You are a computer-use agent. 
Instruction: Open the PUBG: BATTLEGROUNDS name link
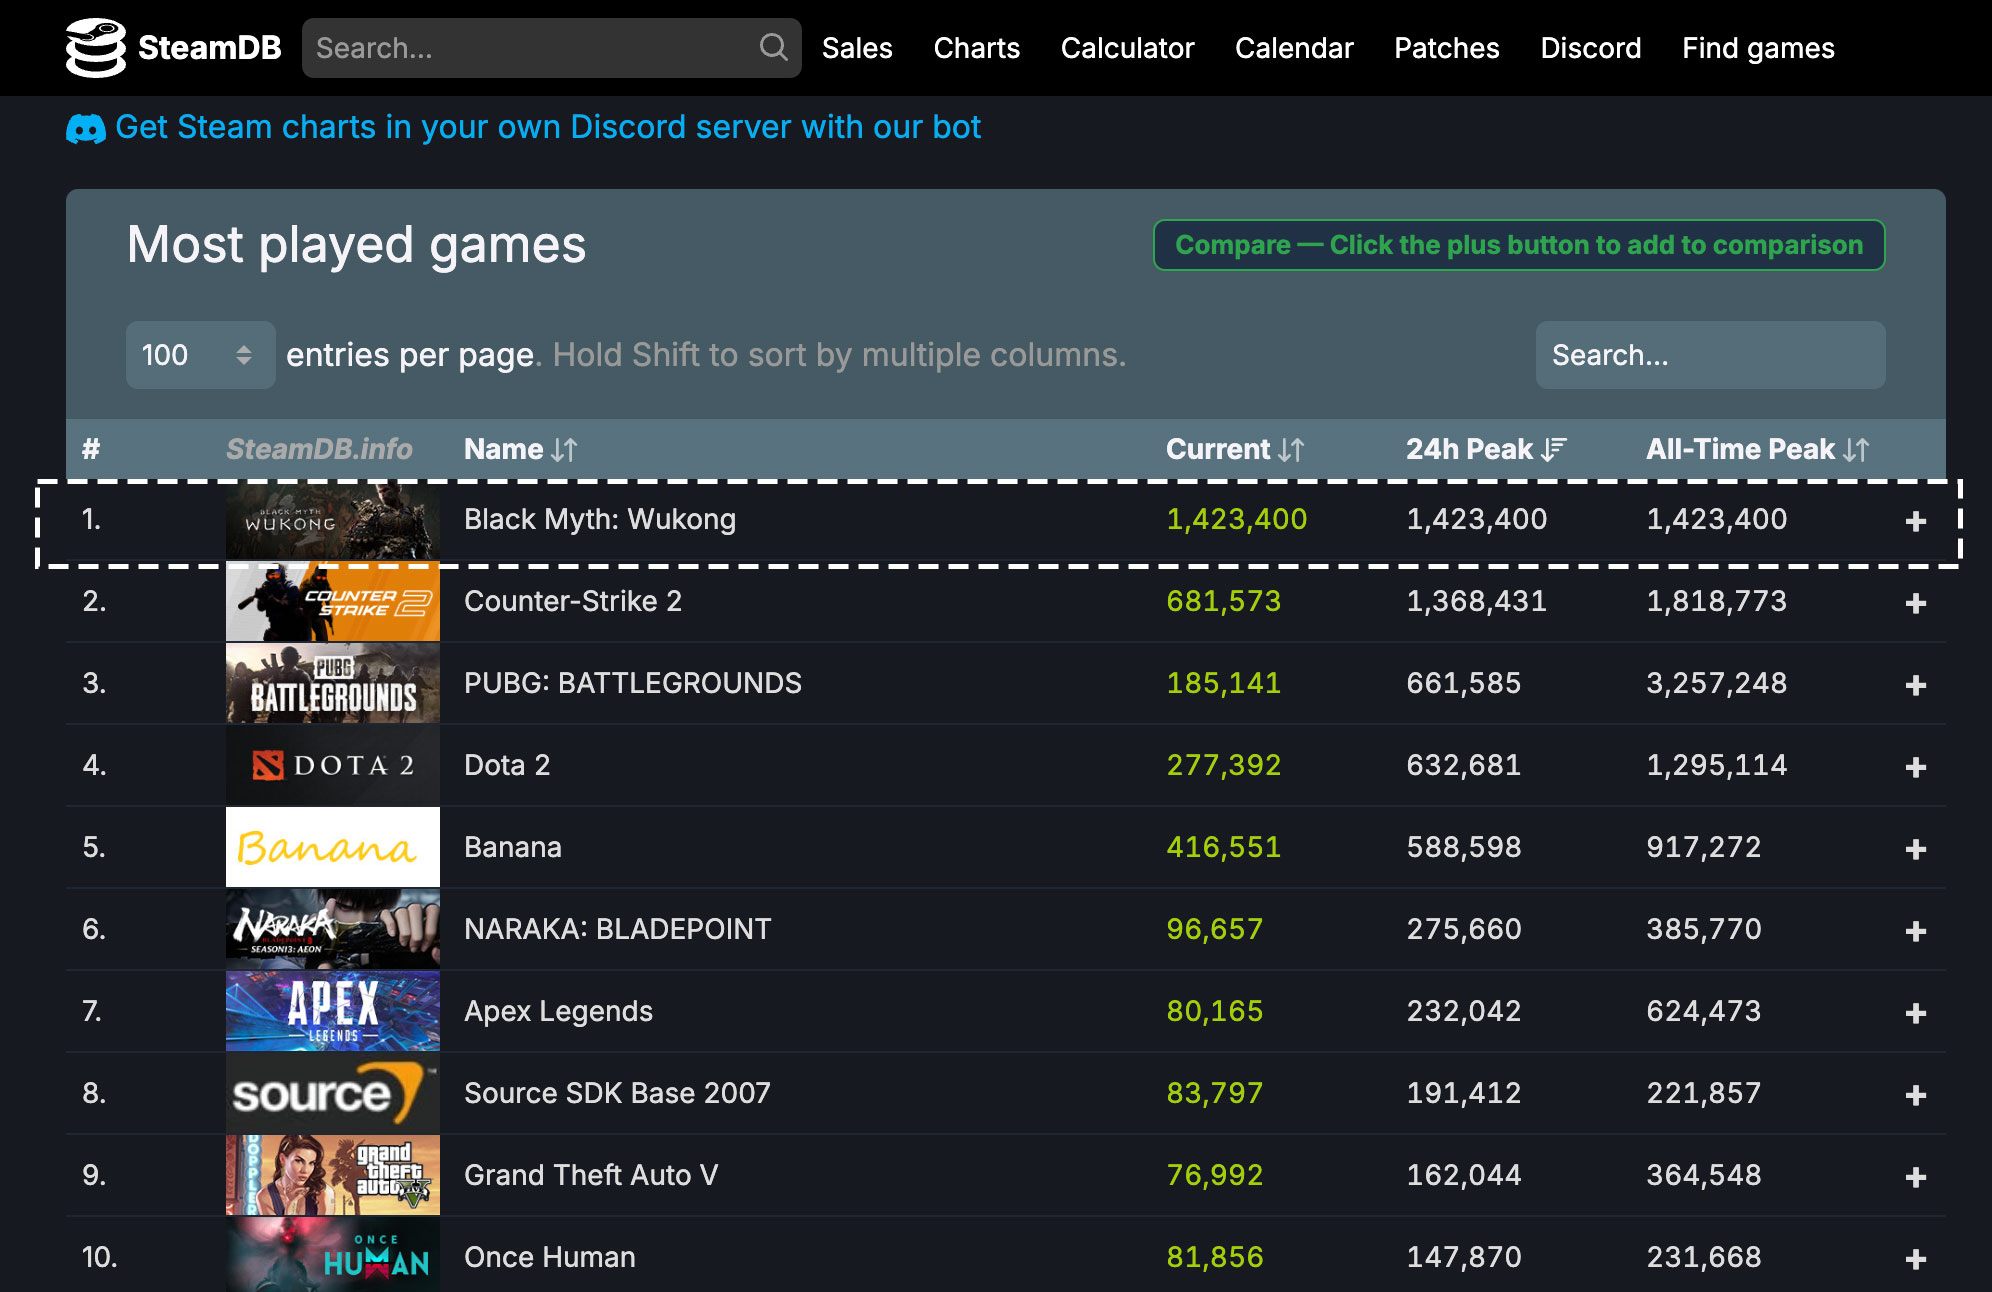(x=633, y=683)
